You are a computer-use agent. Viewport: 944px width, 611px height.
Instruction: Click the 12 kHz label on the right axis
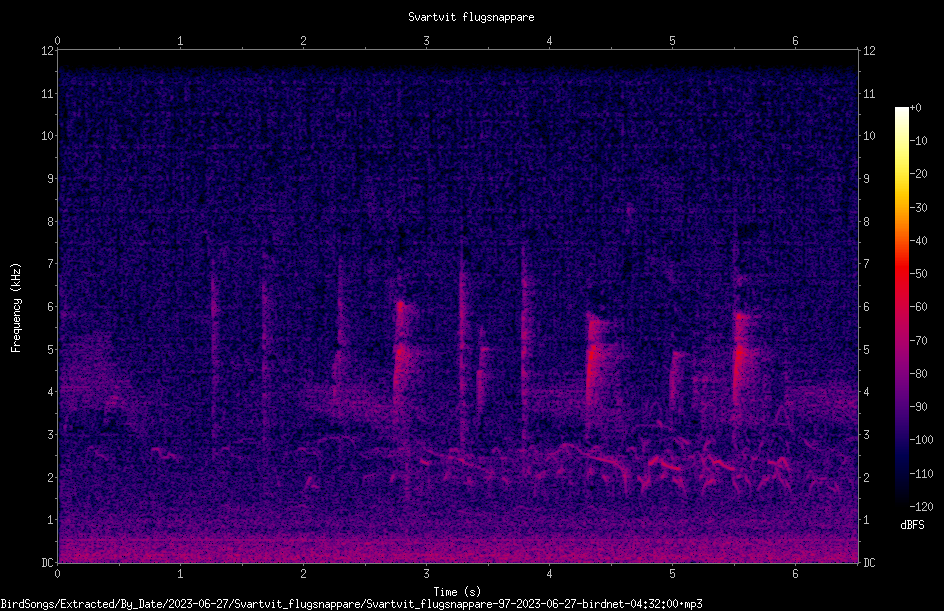click(x=869, y=51)
